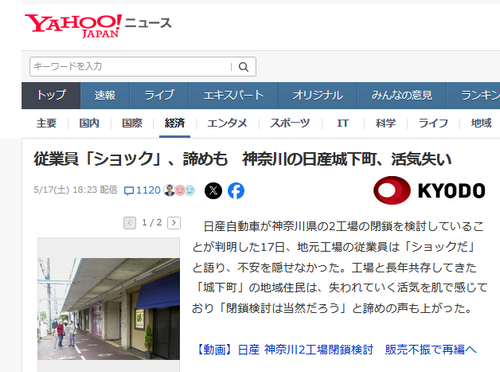Go to next photo with right chevron

coord(174,223)
